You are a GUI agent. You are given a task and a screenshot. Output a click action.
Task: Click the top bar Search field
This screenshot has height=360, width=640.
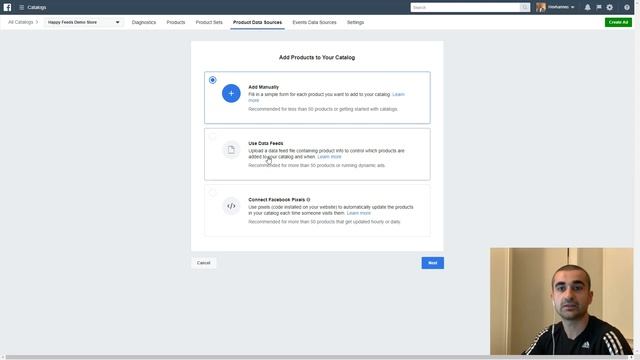(x=465, y=7)
